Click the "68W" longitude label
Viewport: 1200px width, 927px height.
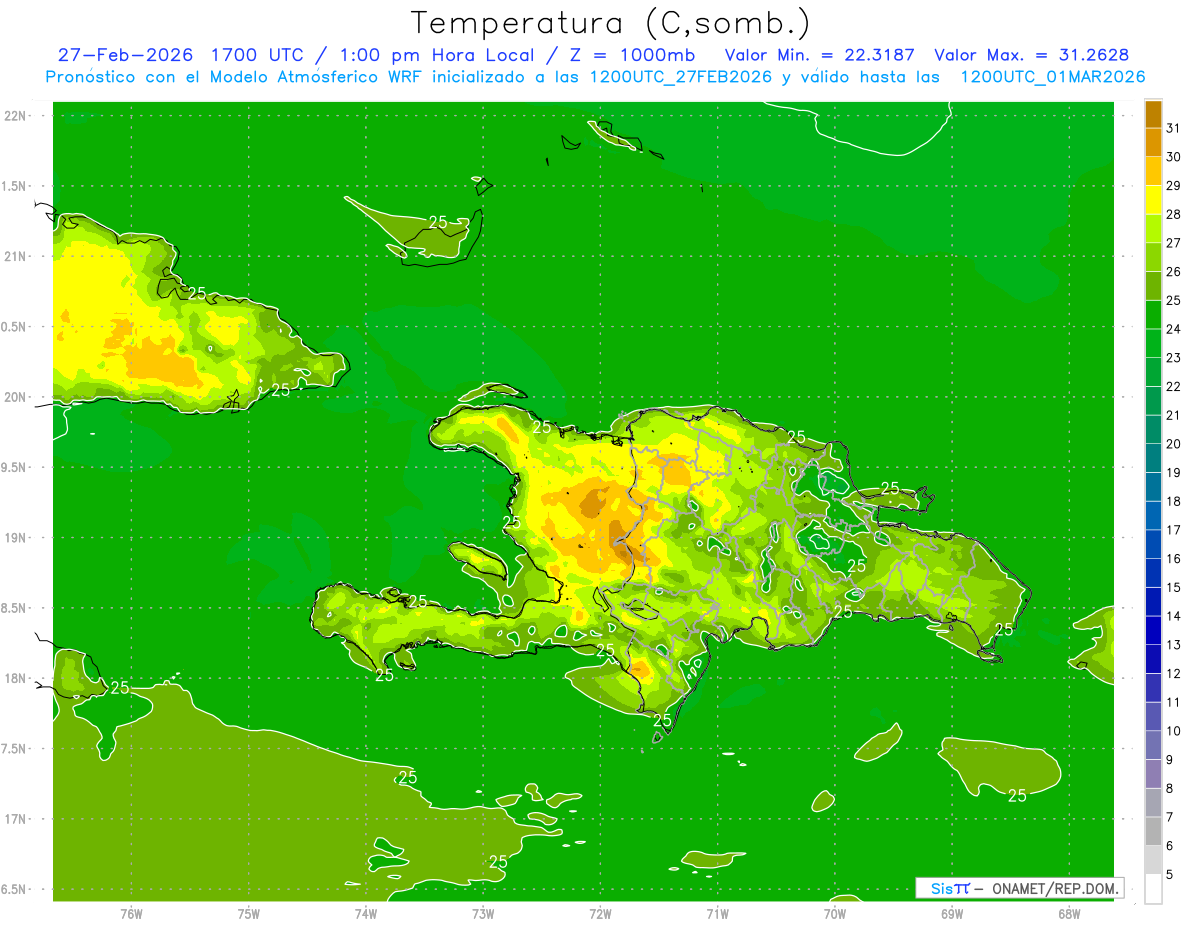(1069, 913)
